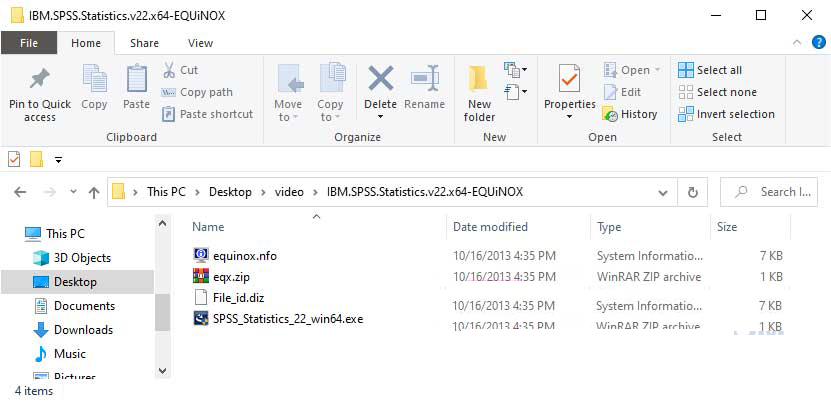Switch to the Share tab
This screenshot has width=831, height=403.
click(143, 43)
